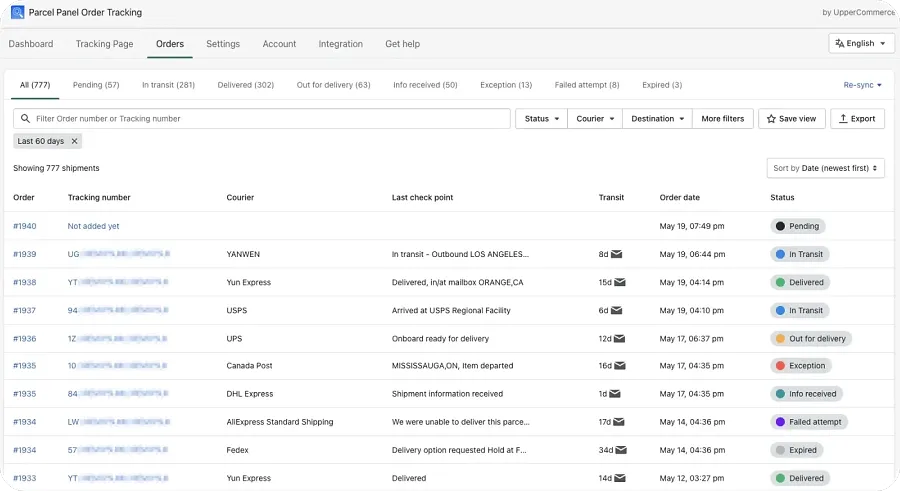Open the Courier filter dropdown

595,118
